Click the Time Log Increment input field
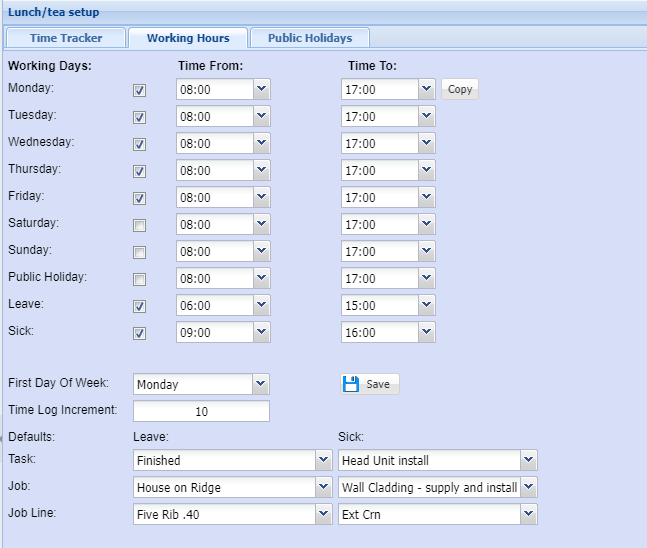The width and height of the screenshot is (647, 548). tap(201, 411)
